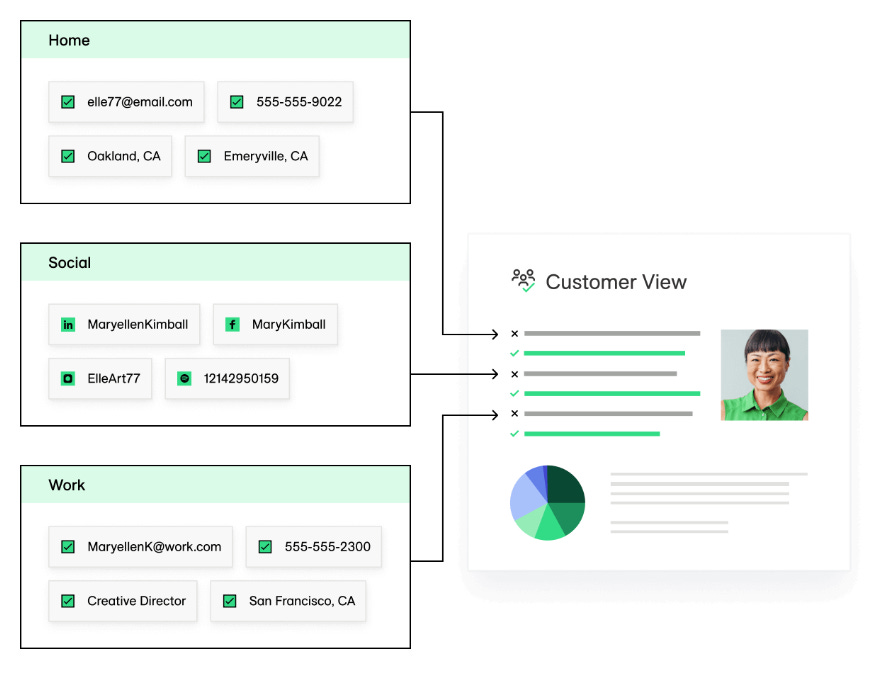Viewport: 881px width, 692px height.
Task: Uncheck the 555-555-9022 checkbox
Action: pos(237,102)
